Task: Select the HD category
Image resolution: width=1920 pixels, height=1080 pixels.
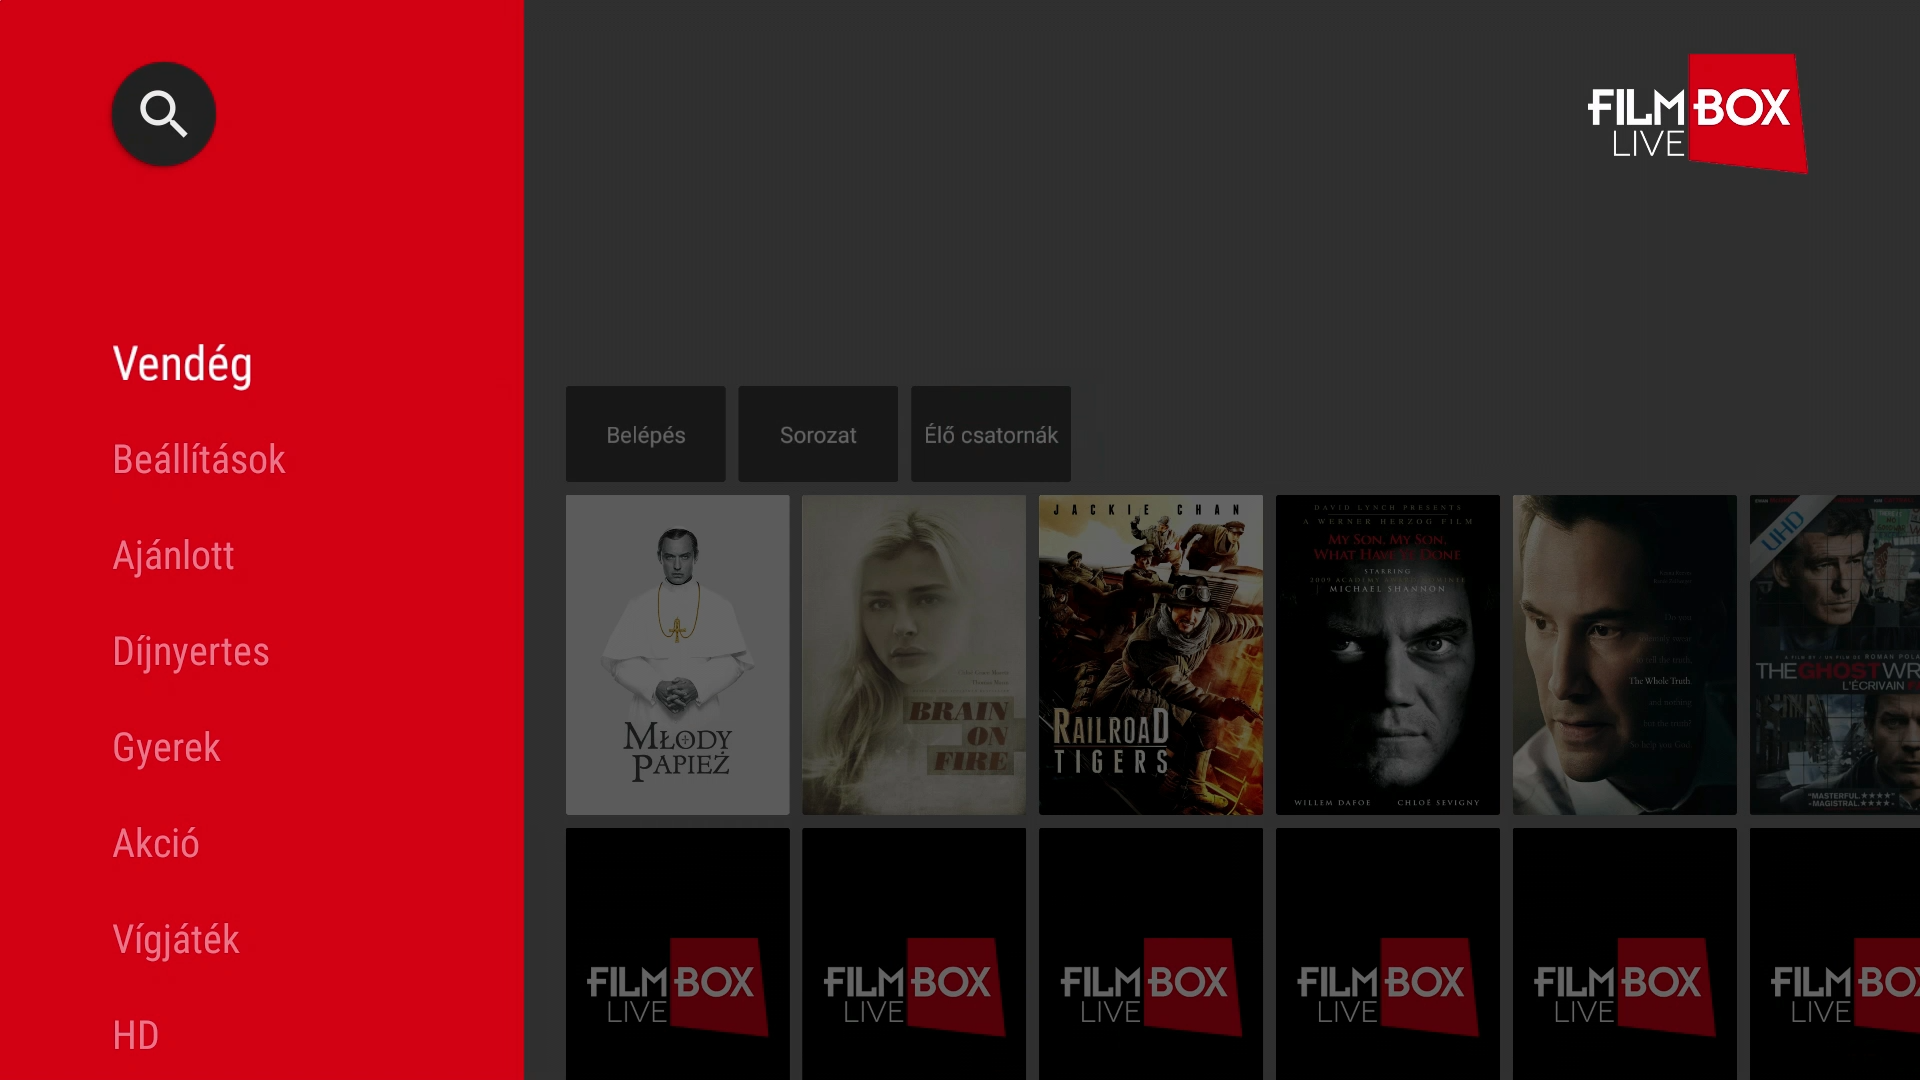Action: [x=136, y=1036]
